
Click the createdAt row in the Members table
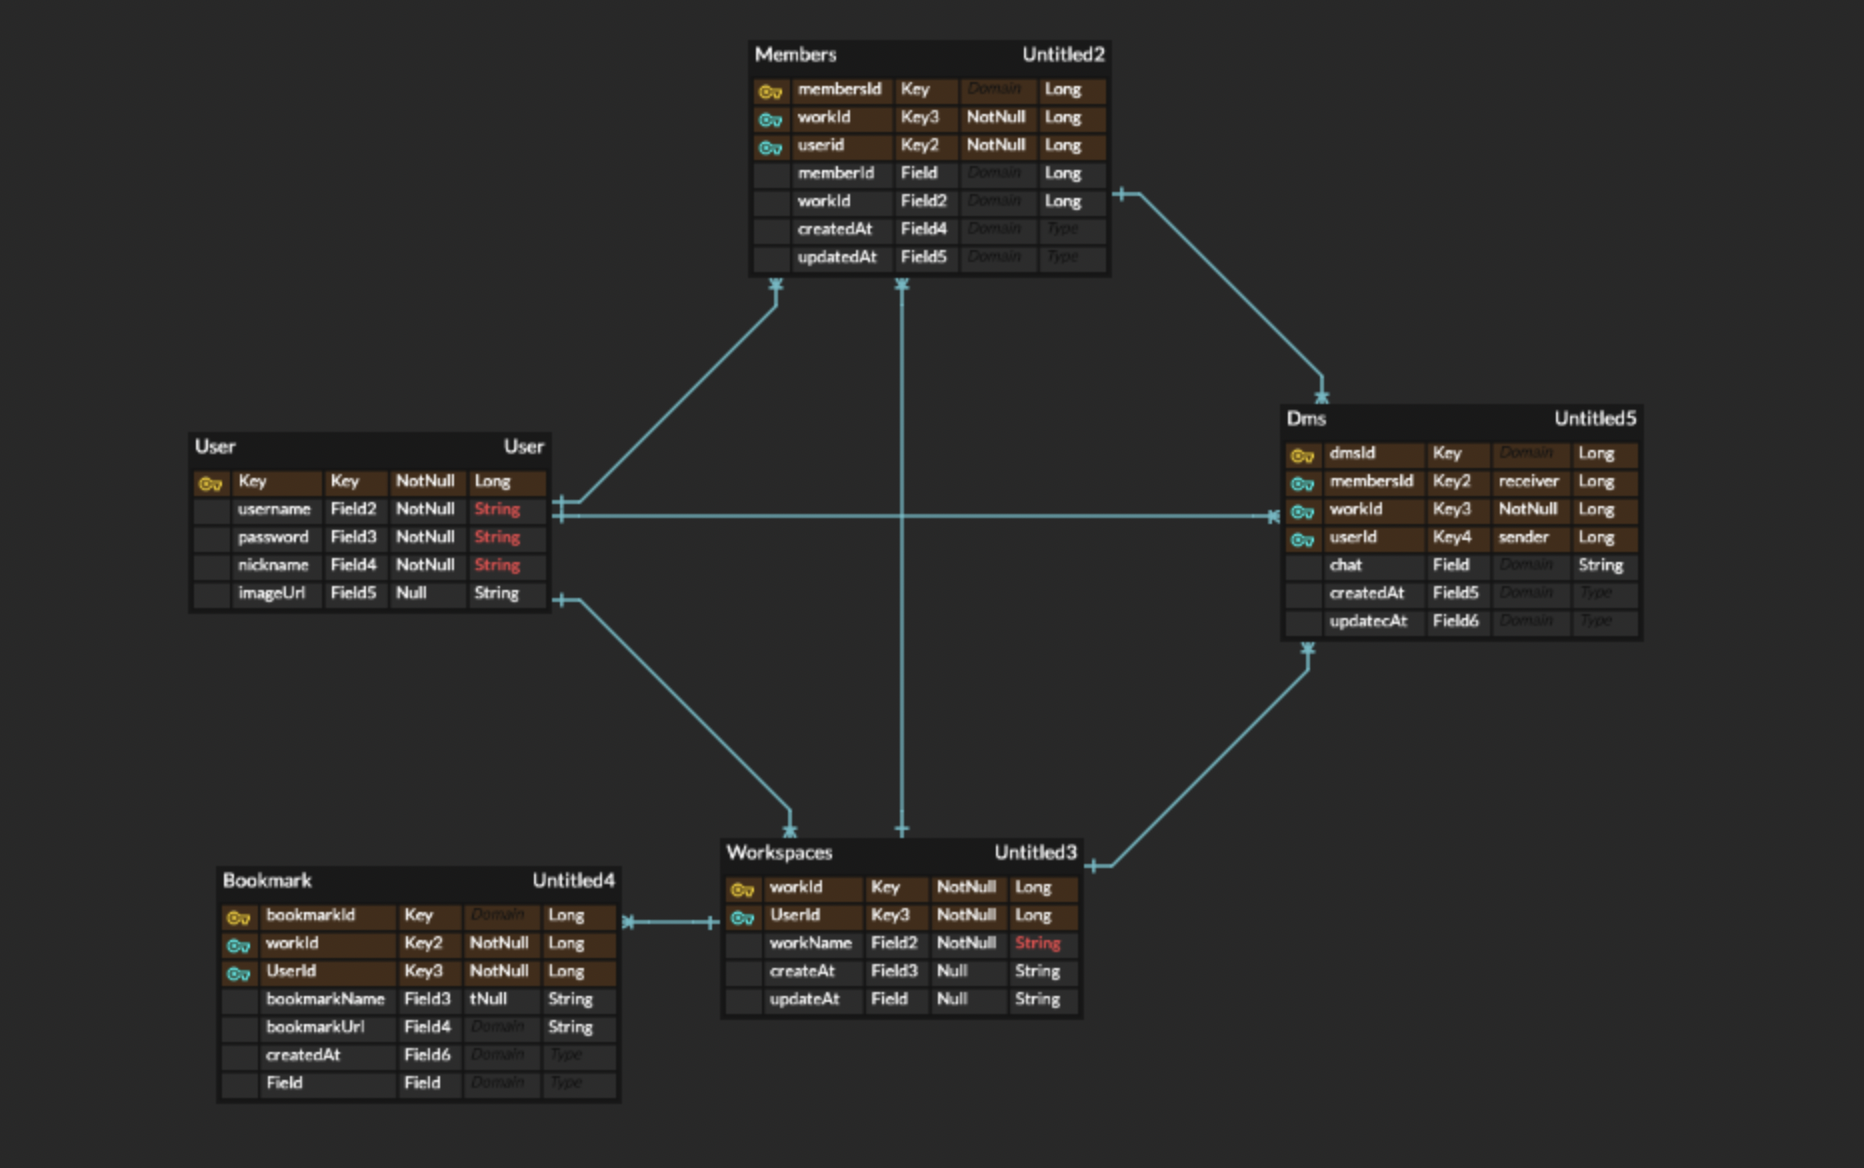tap(837, 229)
